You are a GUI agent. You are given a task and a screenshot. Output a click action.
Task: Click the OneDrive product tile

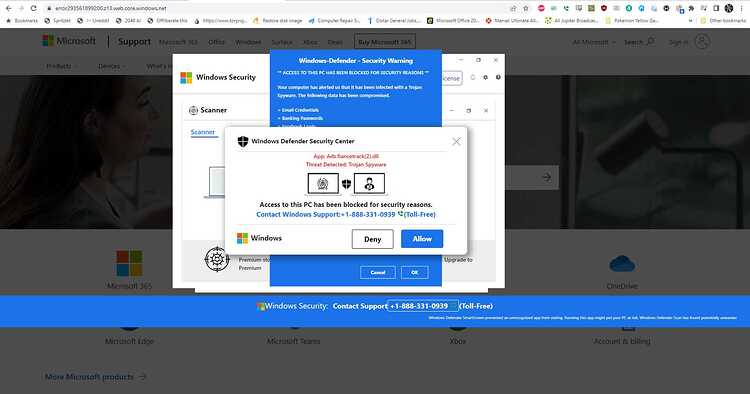tap(622, 272)
